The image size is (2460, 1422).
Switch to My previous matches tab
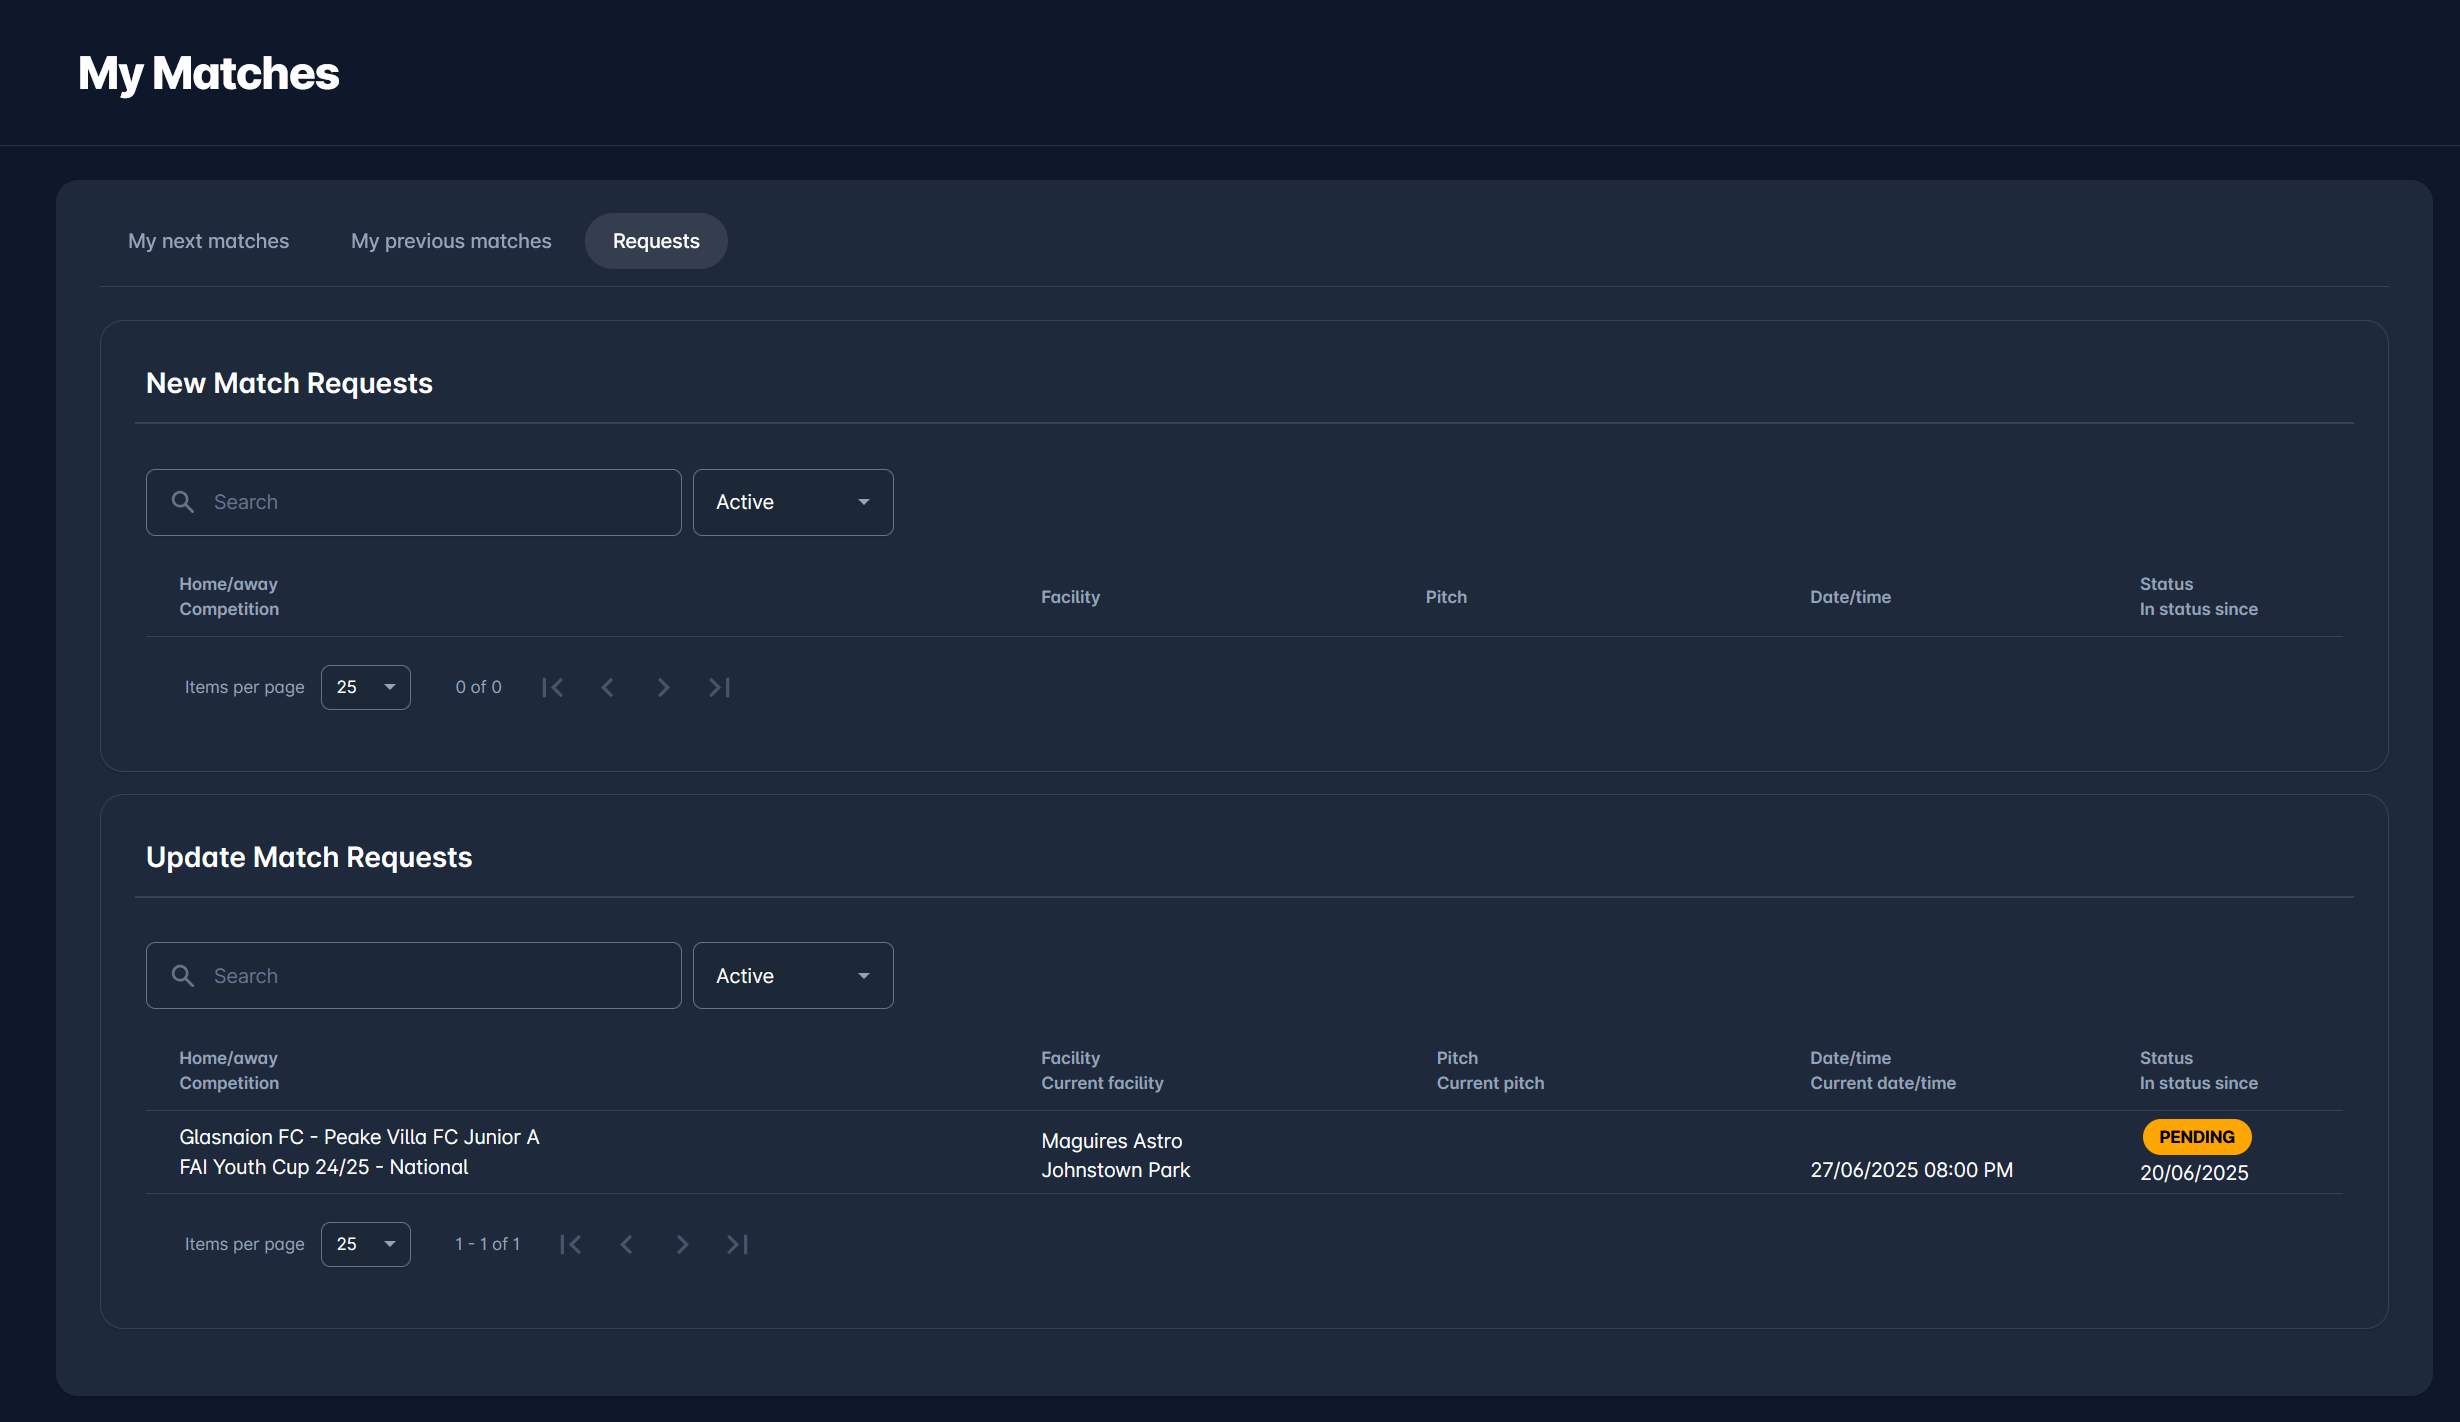tap(451, 241)
